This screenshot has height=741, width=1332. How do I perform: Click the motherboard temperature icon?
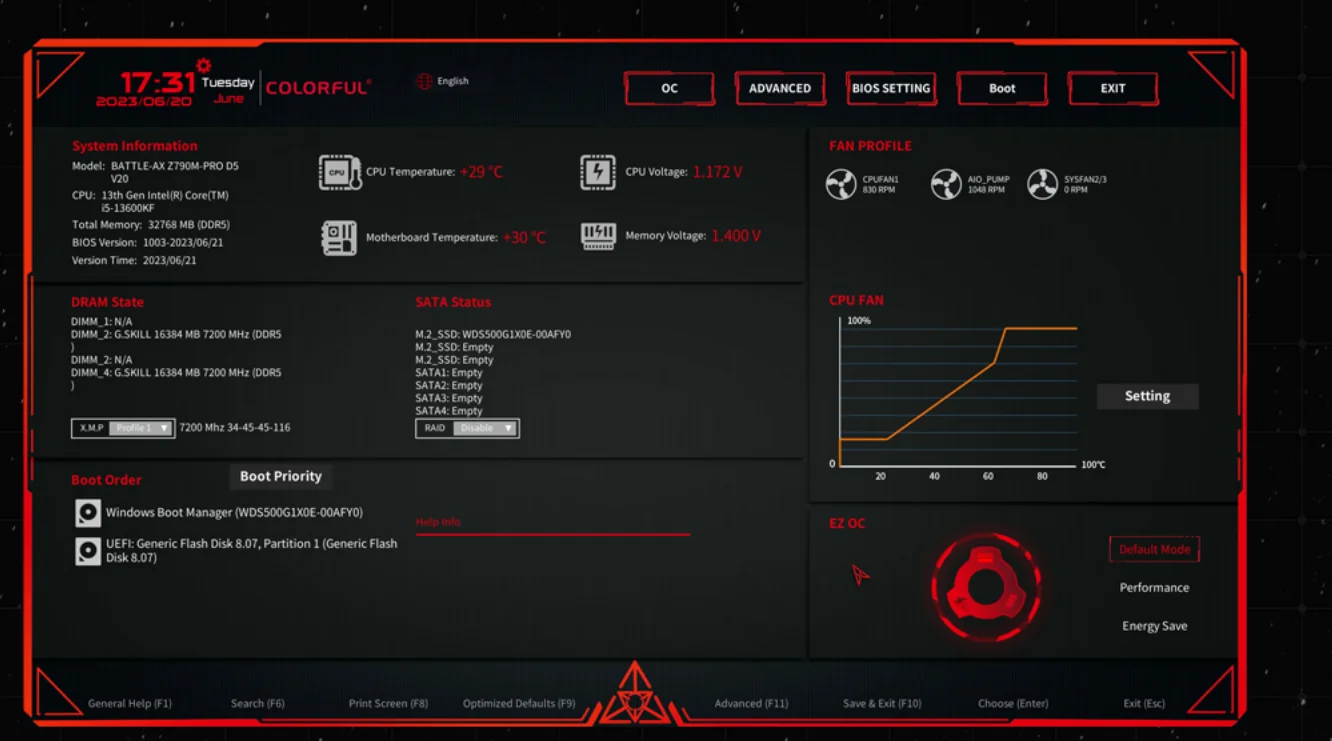click(339, 238)
